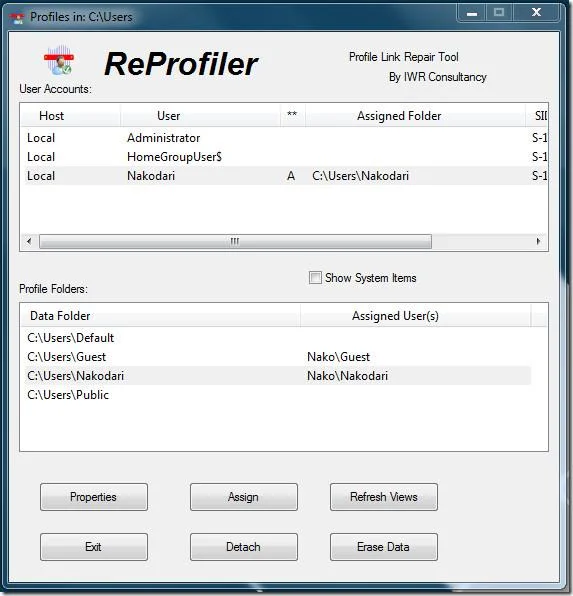This screenshot has width=573, height=596.
Task: Click the Exit button
Action: tap(94, 547)
